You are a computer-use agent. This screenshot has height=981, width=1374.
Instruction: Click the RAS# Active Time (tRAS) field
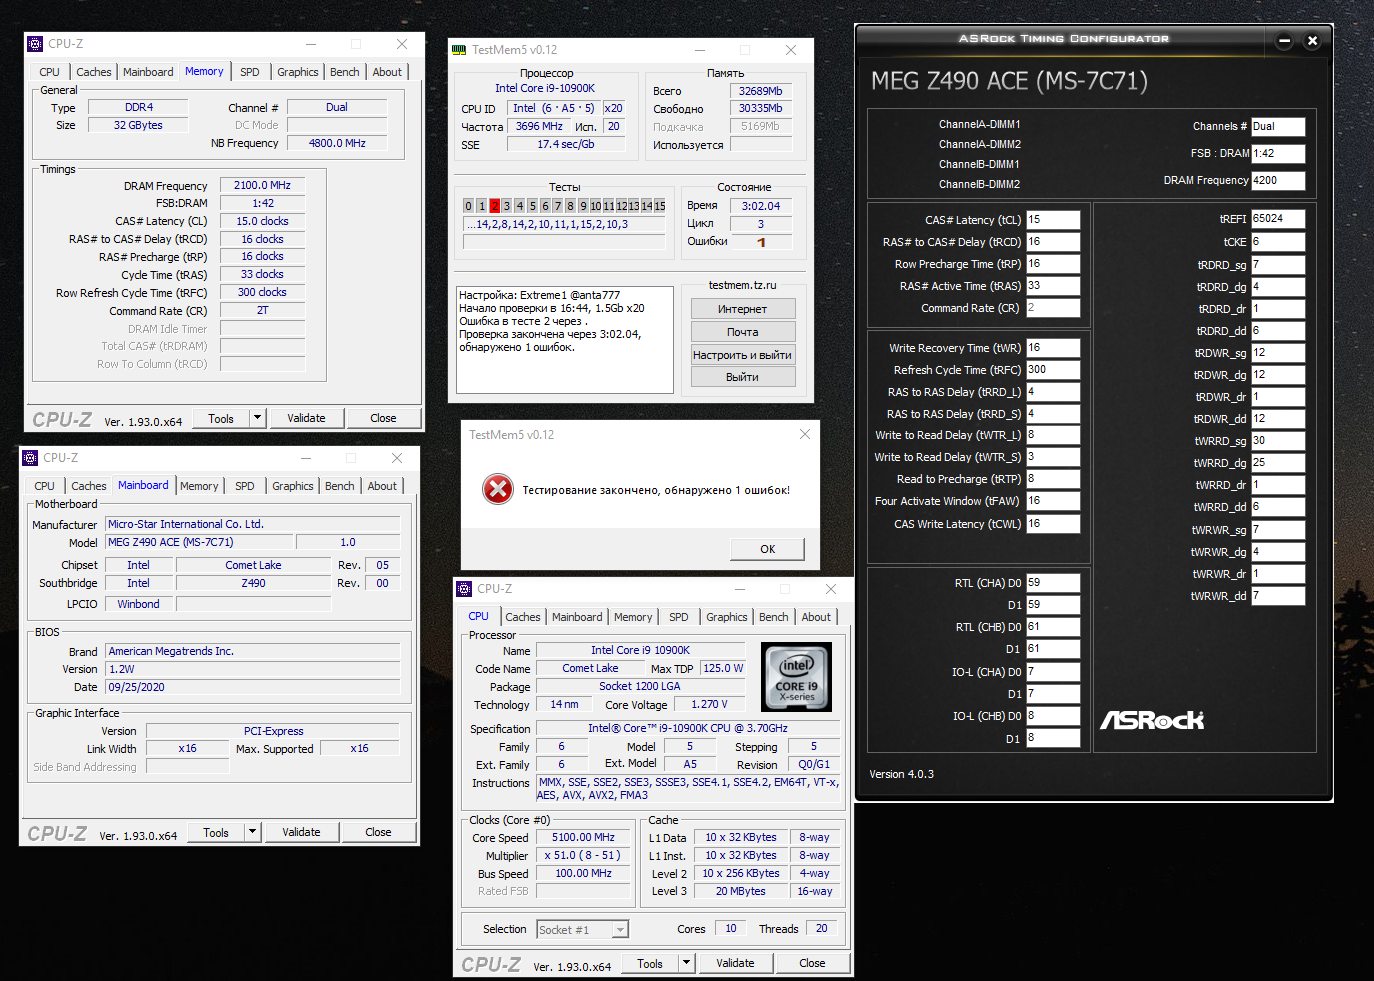tap(1053, 286)
